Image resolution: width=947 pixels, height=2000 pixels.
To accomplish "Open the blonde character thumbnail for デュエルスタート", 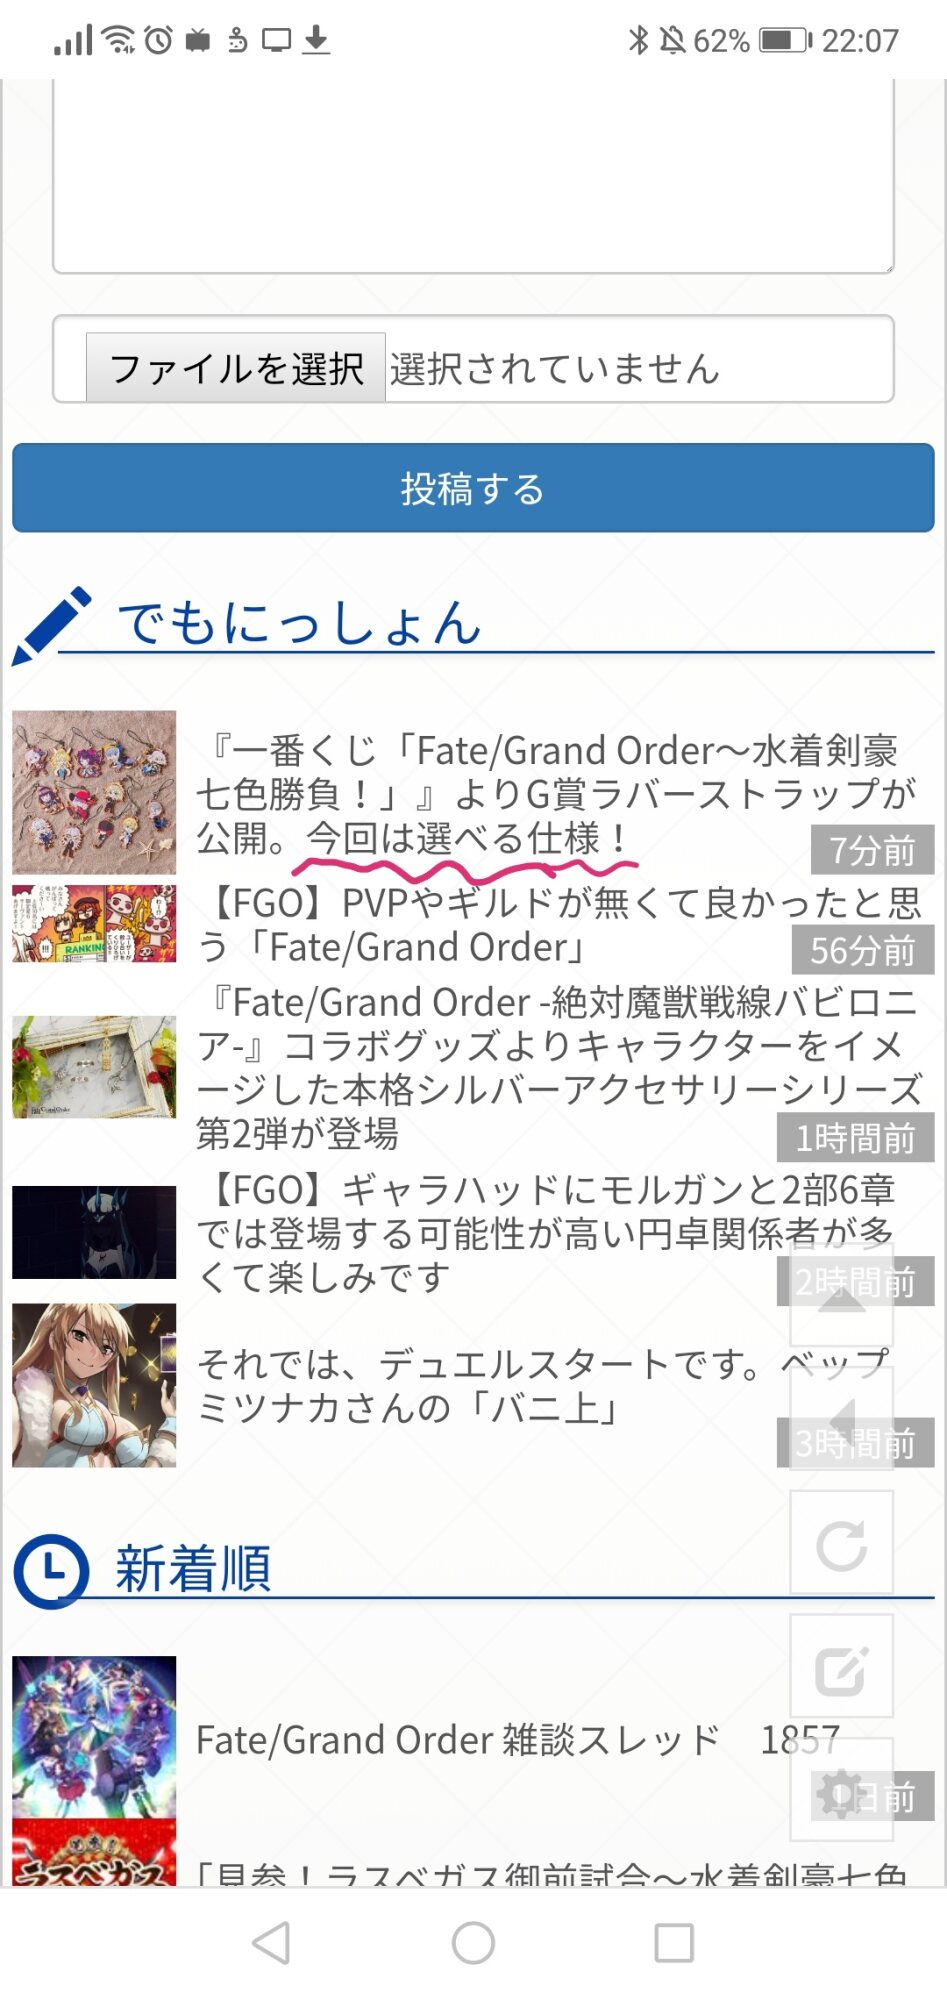I will [94, 1385].
